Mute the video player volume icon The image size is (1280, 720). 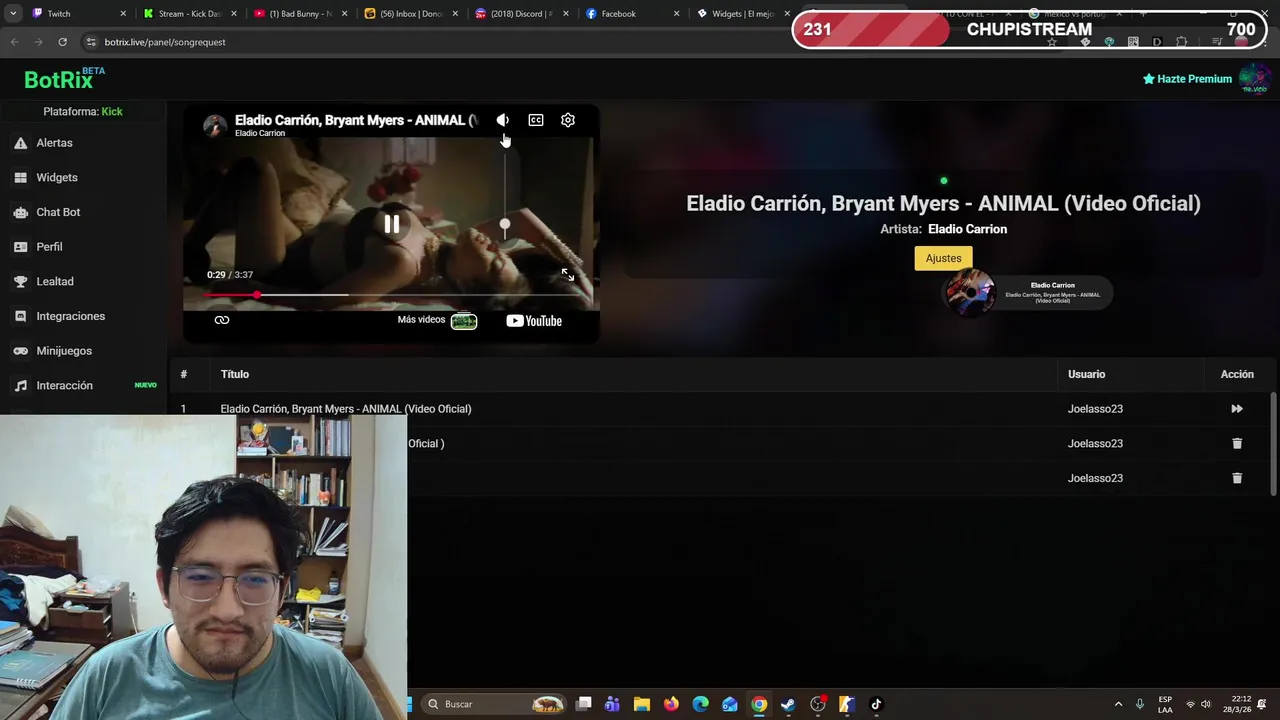tap(502, 120)
